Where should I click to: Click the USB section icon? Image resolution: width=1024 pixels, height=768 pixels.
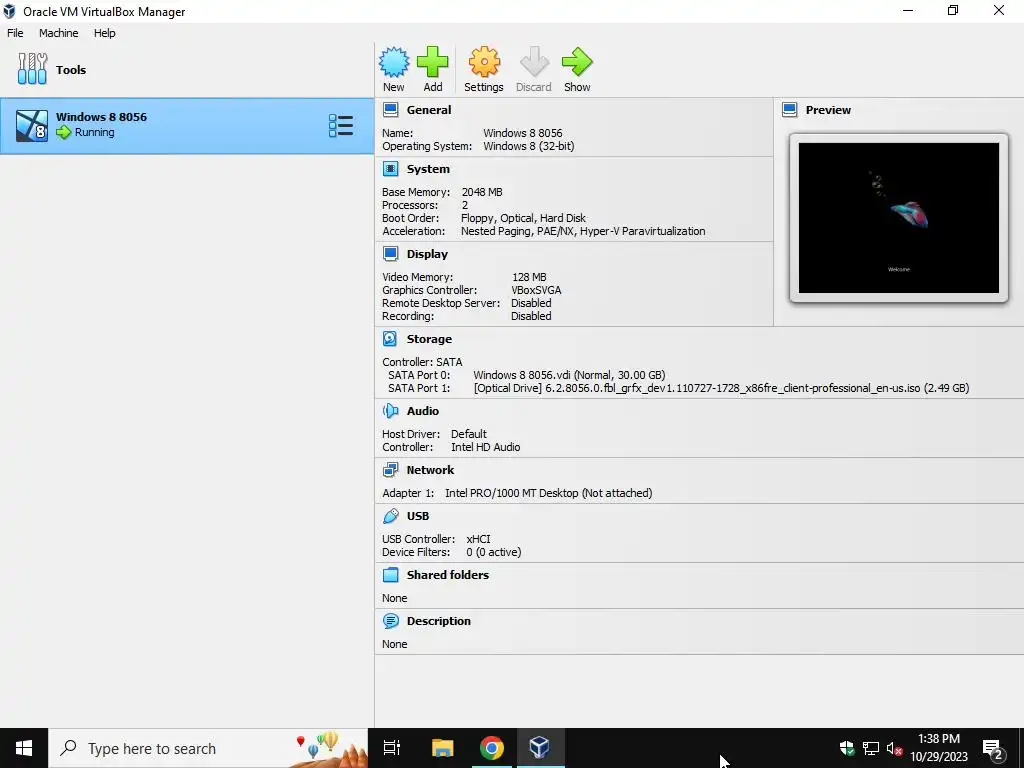tap(391, 516)
